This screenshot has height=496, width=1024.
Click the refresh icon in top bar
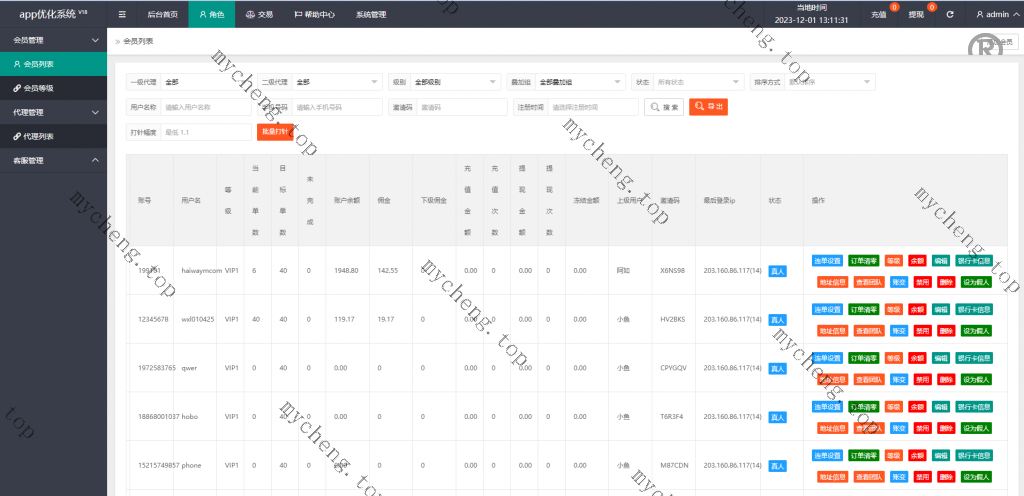(x=950, y=15)
